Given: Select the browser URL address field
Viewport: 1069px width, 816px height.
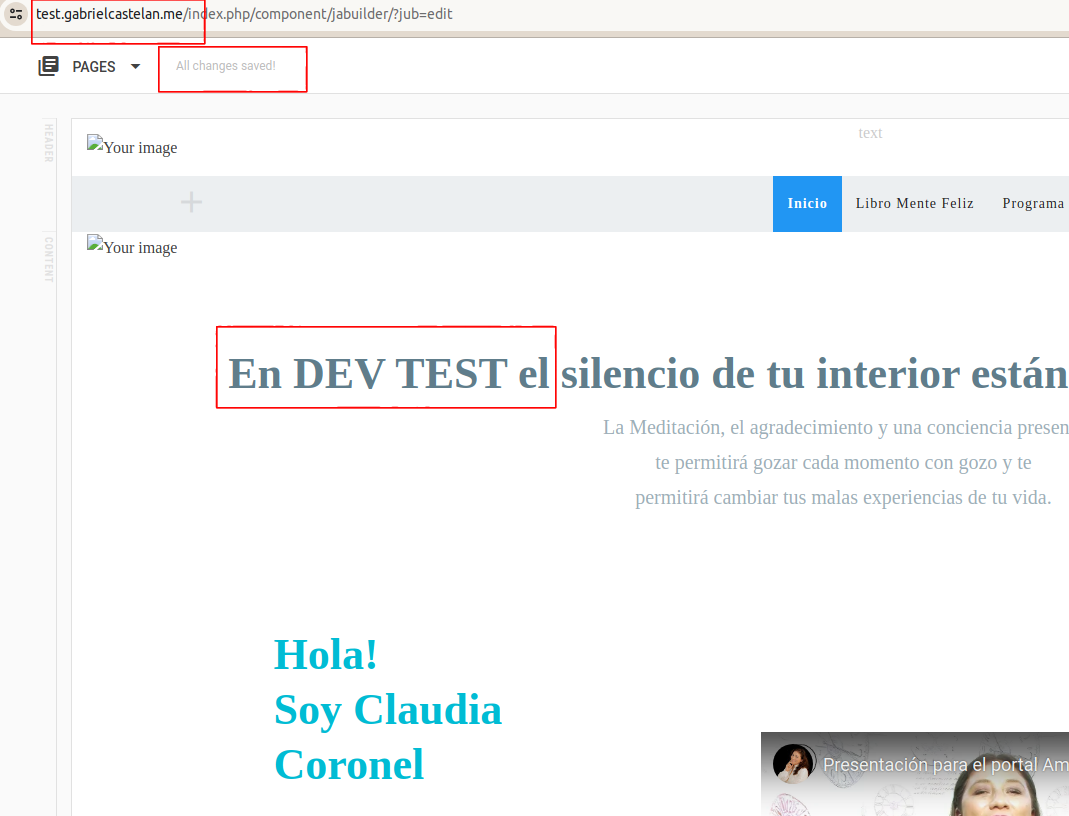Looking at the screenshot, I should point(244,14).
